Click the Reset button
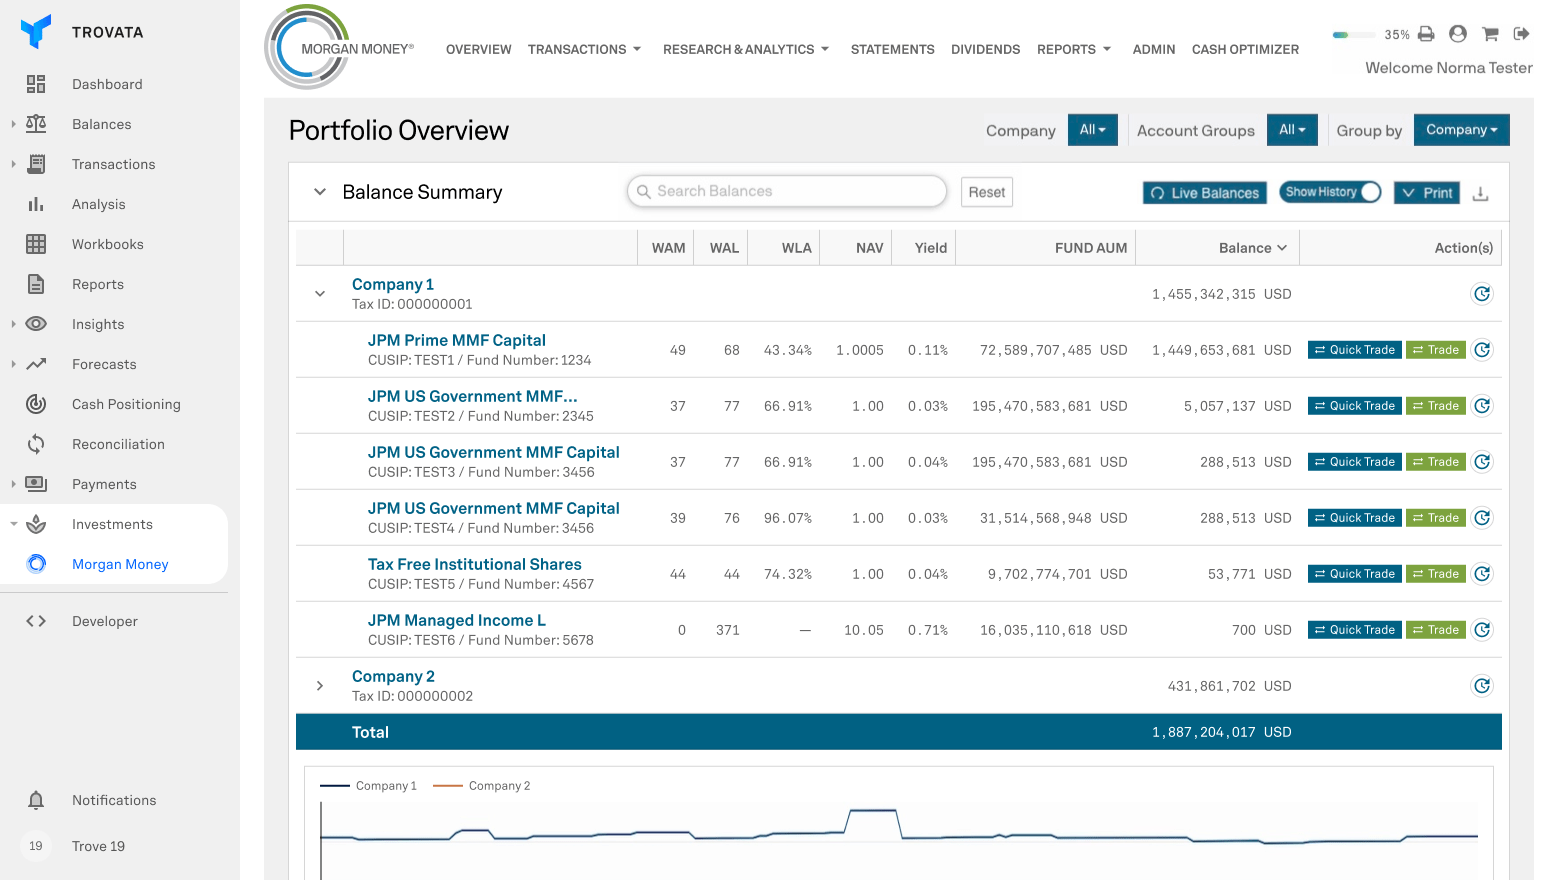 pos(986,192)
